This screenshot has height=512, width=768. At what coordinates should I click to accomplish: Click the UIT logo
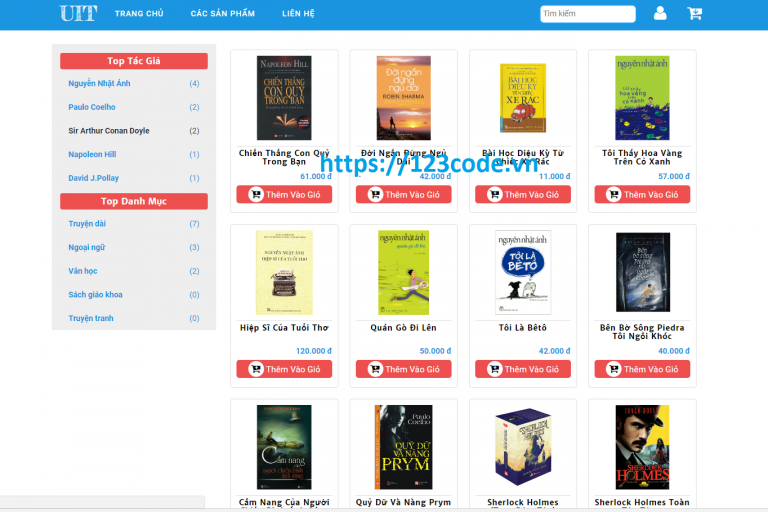pos(78,14)
